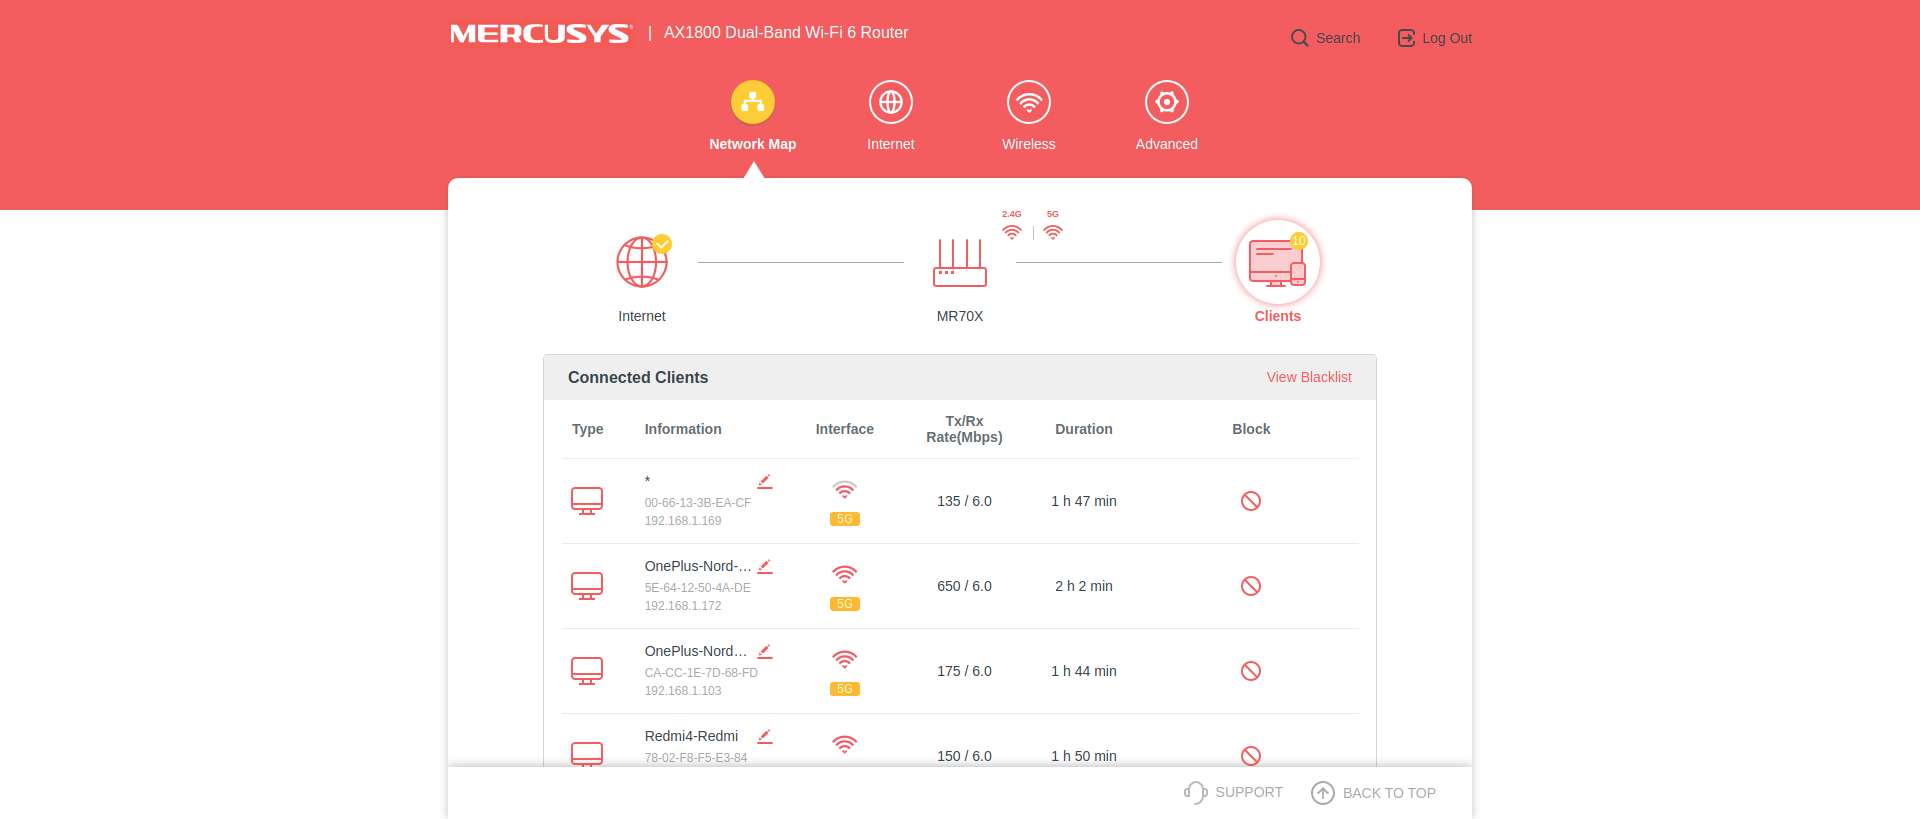Edit name of client at 192.168.1.172

click(765, 567)
